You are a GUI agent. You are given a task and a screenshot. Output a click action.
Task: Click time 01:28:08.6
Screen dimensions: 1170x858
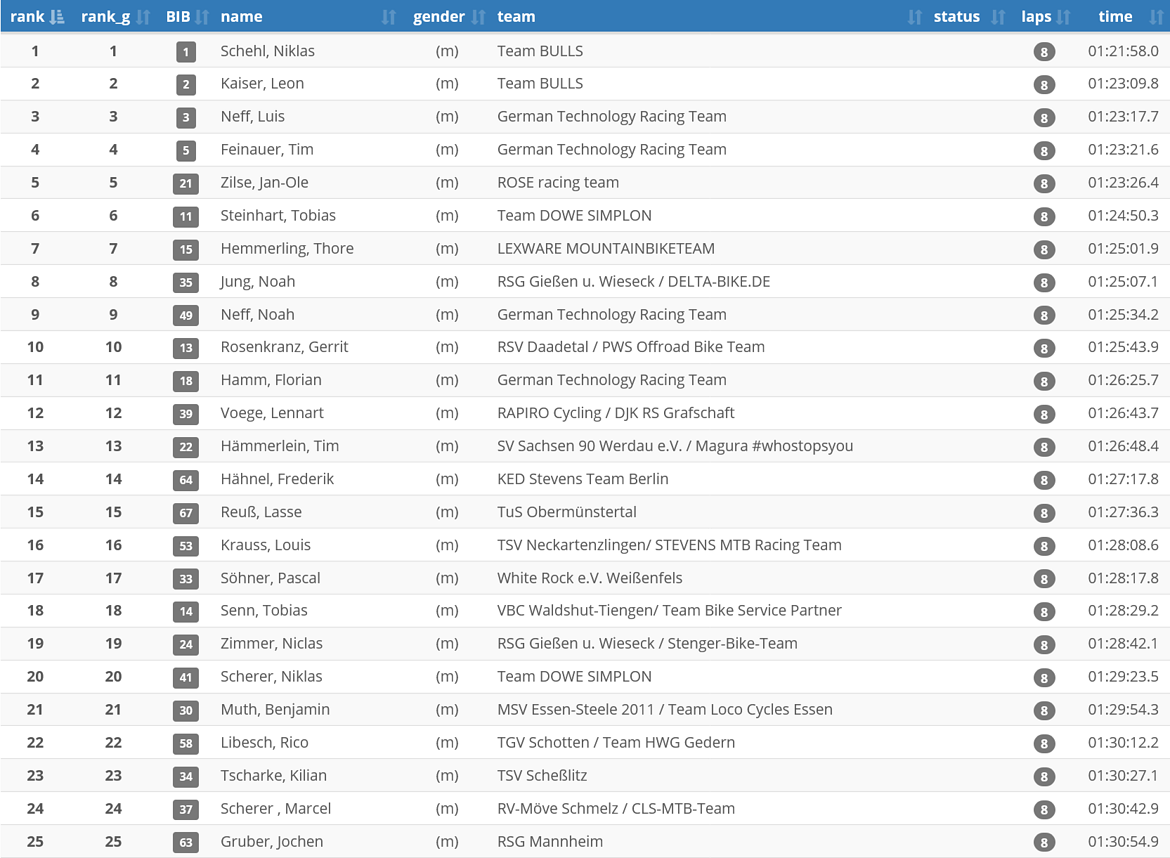[x=1123, y=545]
